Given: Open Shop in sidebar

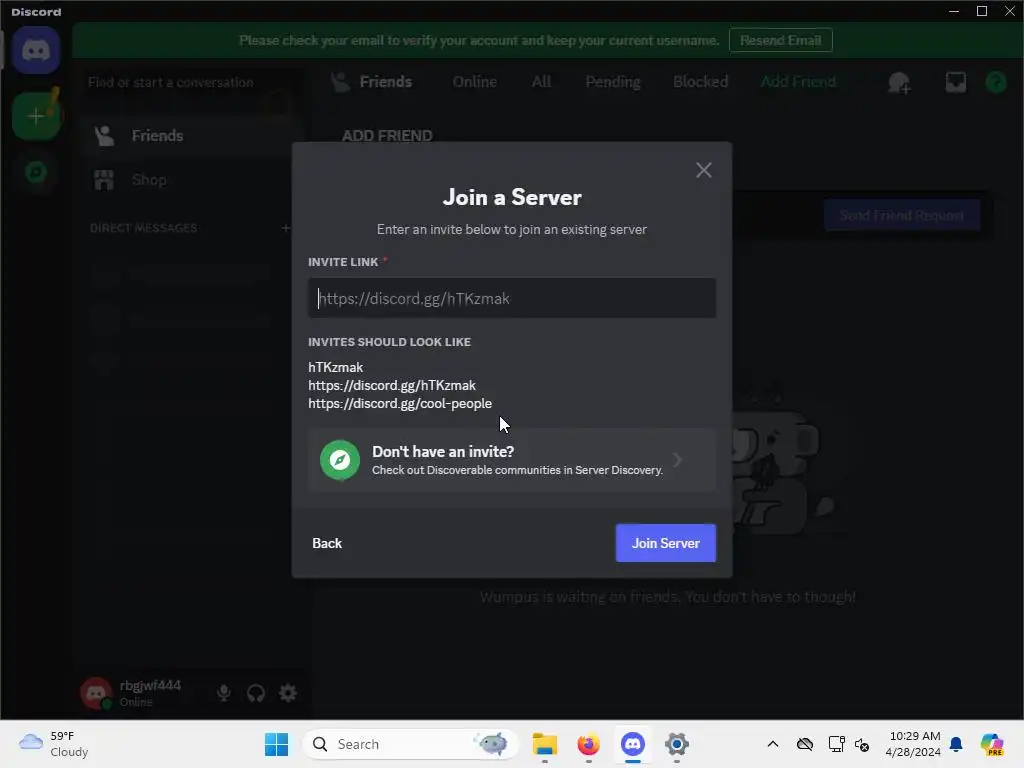Looking at the screenshot, I should click(x=189, y=180).
